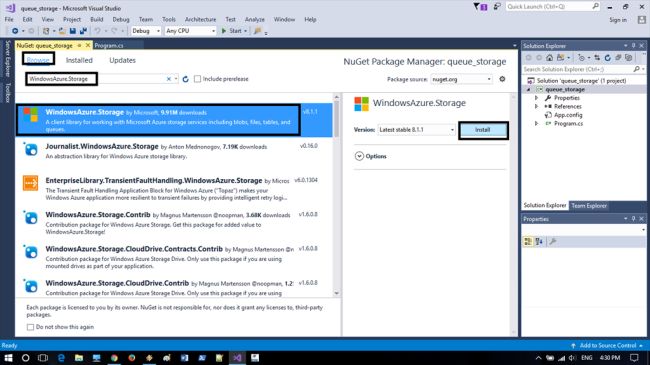The height and width of the screenshot is (365, 650).
Task: Click the Save All toolbar icon
Action: pyautogui.click(x=83, y=31)
